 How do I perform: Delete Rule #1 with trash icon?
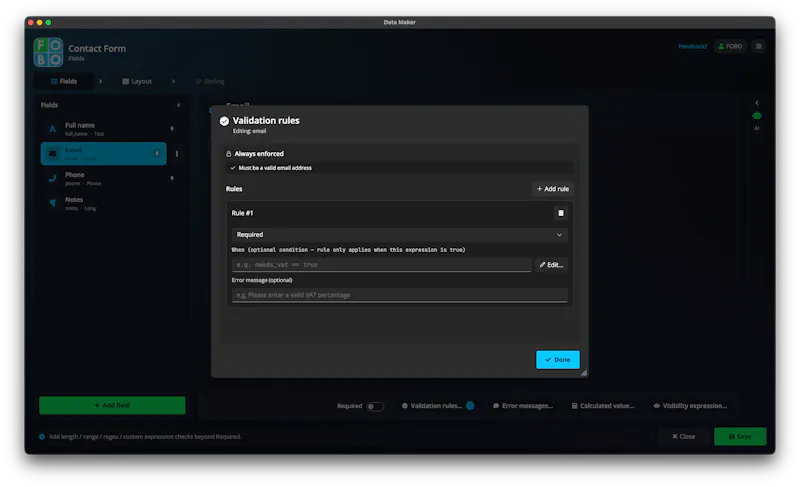click(561, 213)
